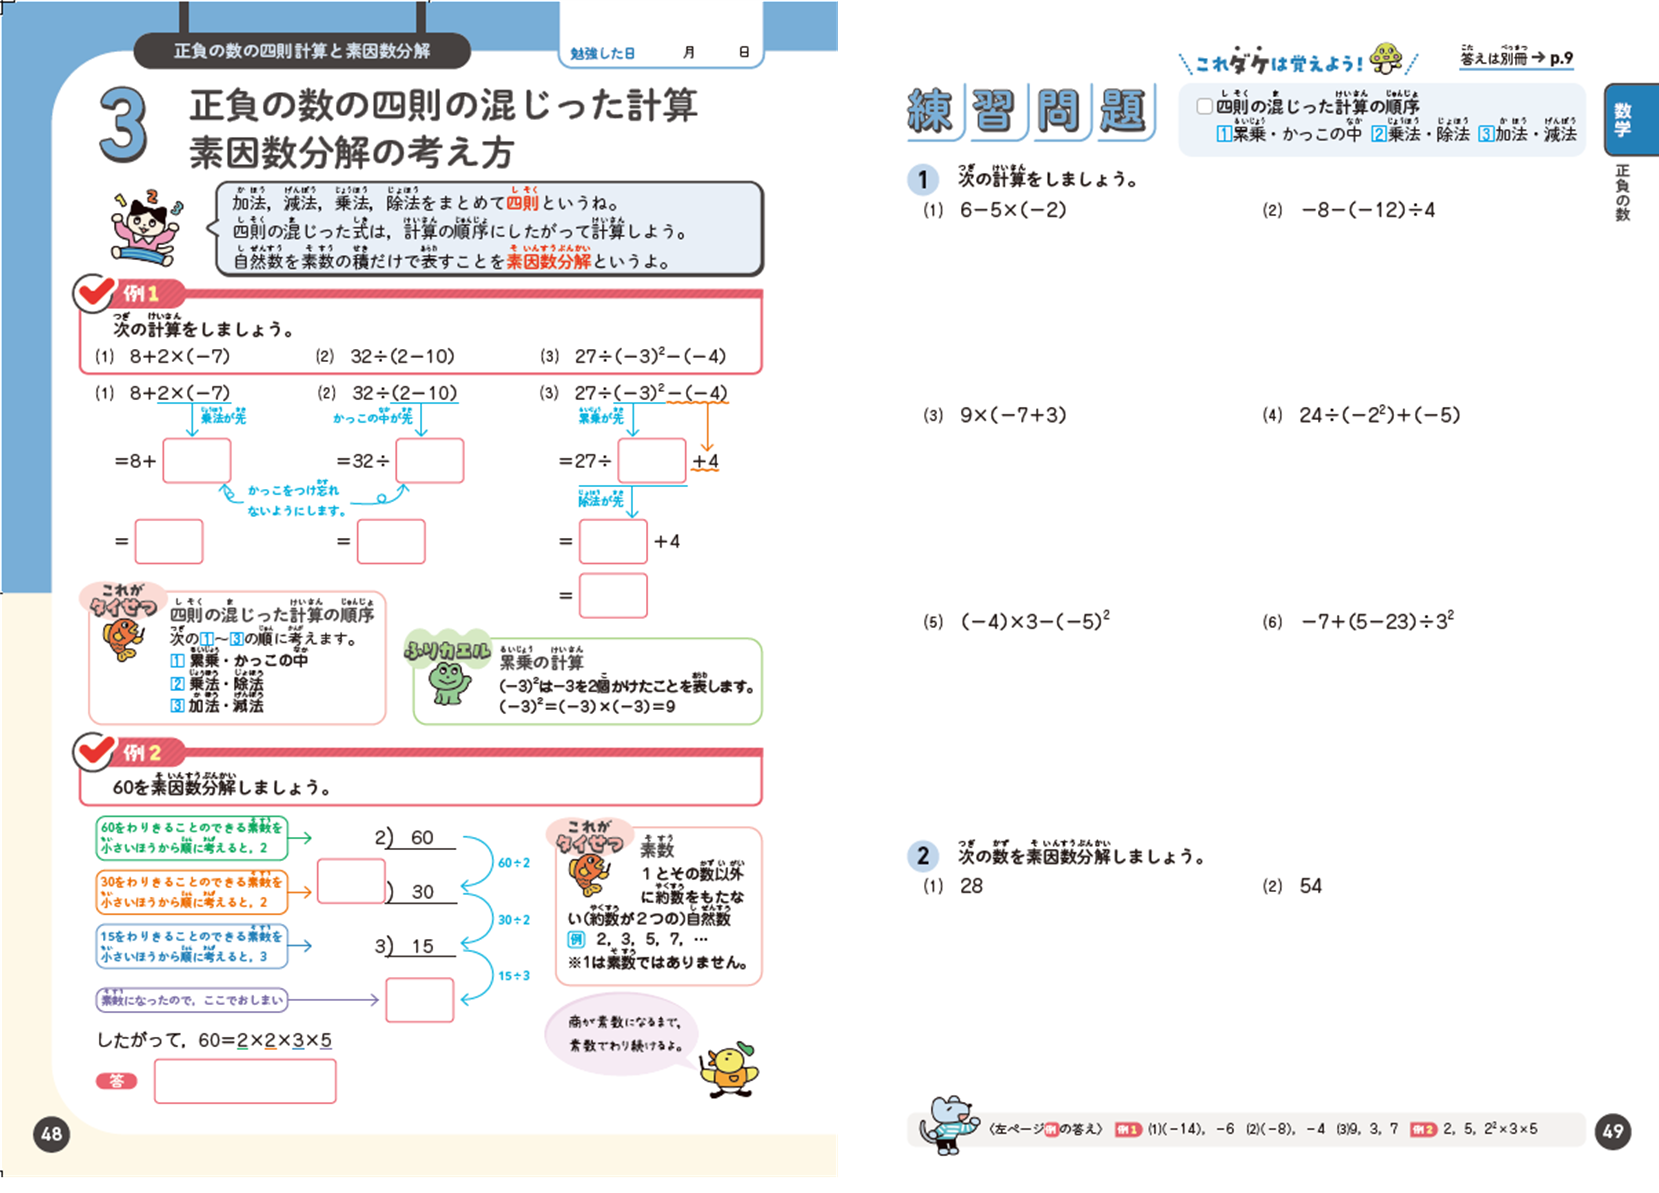1659x1193 pixels.
Task: Click the 除法が先 annotation
Action: tap(600, 497)
